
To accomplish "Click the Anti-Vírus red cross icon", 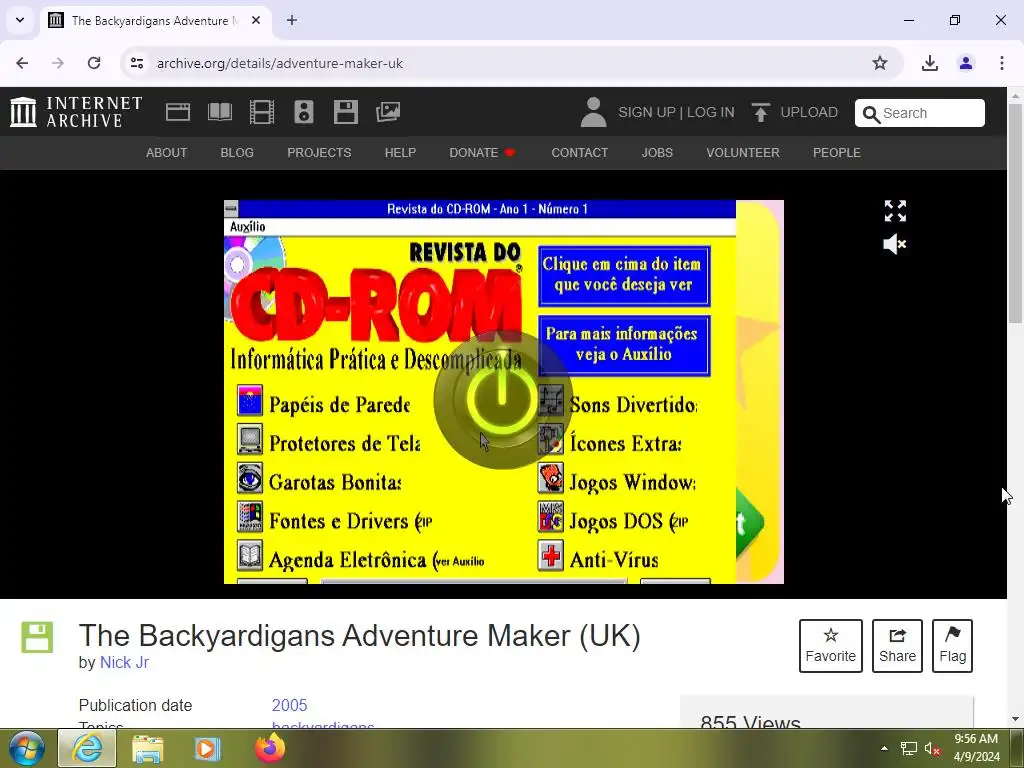I will 551,556.
